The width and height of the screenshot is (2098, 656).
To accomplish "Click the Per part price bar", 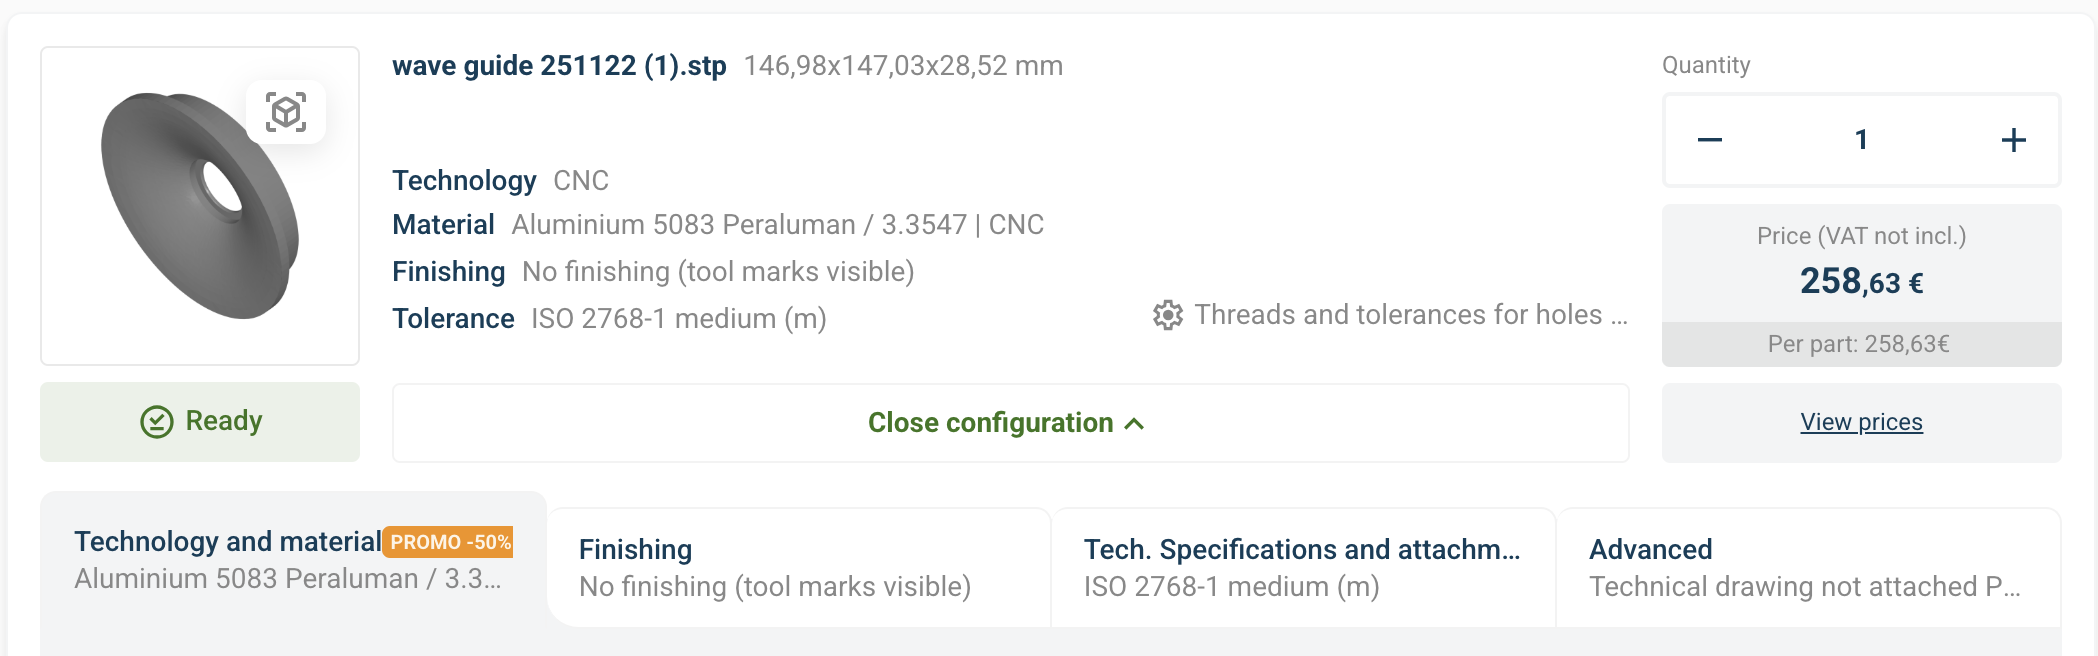I will pos(1861,344).
